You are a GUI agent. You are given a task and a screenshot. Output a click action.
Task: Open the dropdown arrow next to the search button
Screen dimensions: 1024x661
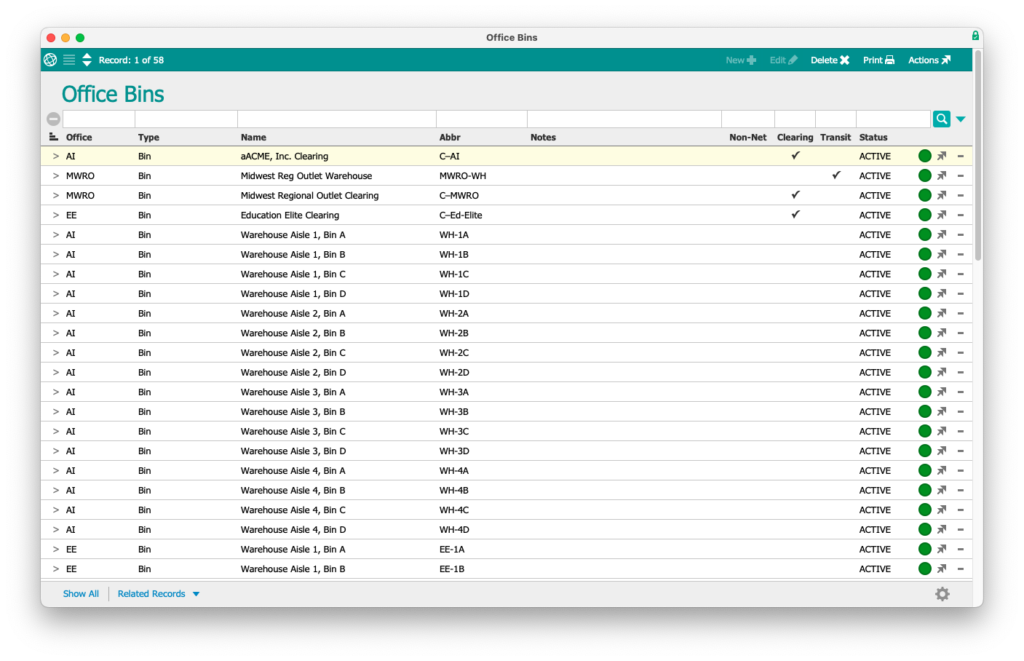coord(959,118)
